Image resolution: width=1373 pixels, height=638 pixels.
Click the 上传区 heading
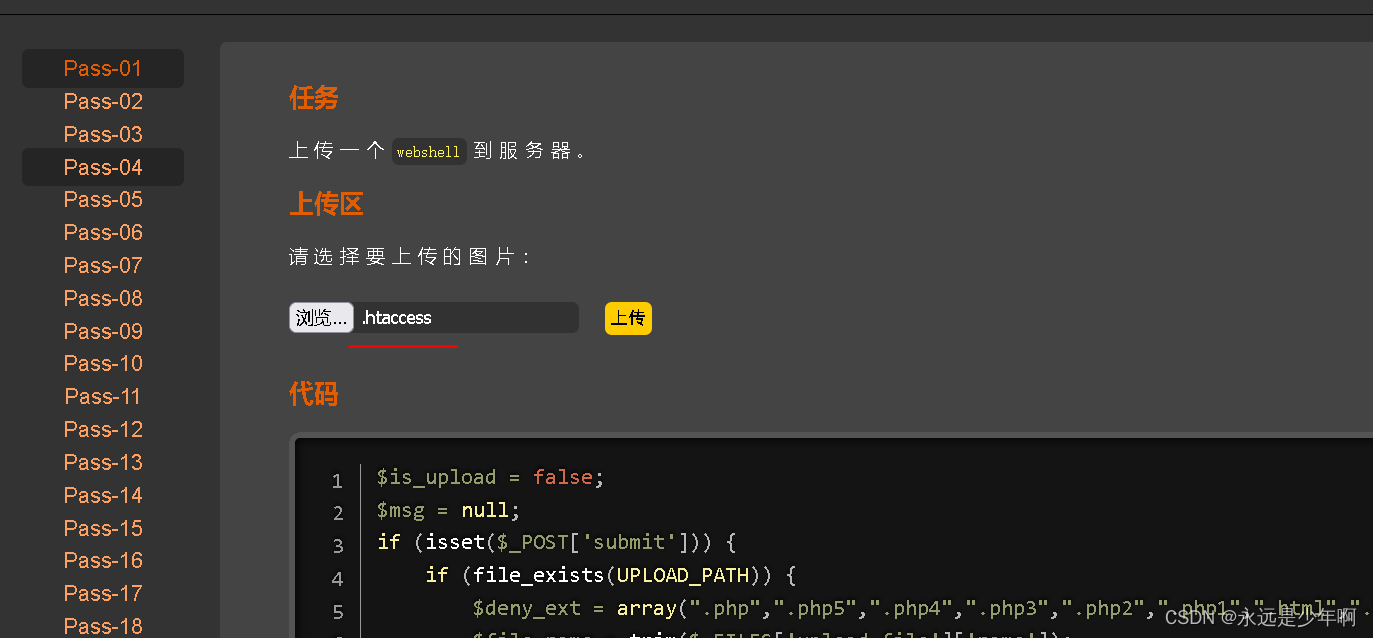(x=326, y=204)
